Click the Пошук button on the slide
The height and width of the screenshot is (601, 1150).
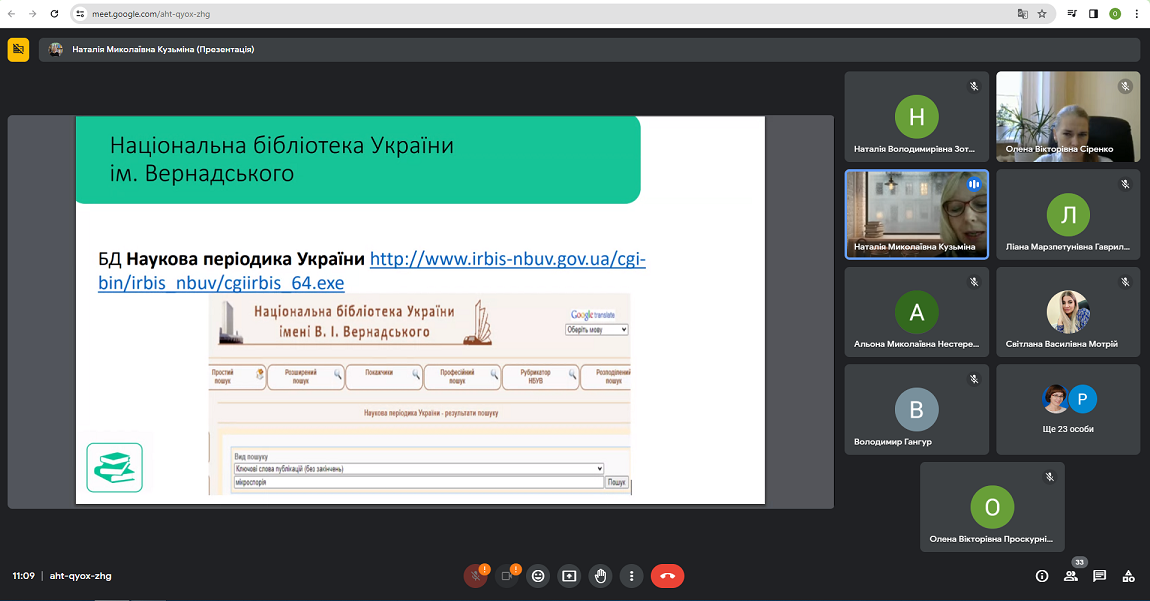pyautogui.click(x=617, y=482)
